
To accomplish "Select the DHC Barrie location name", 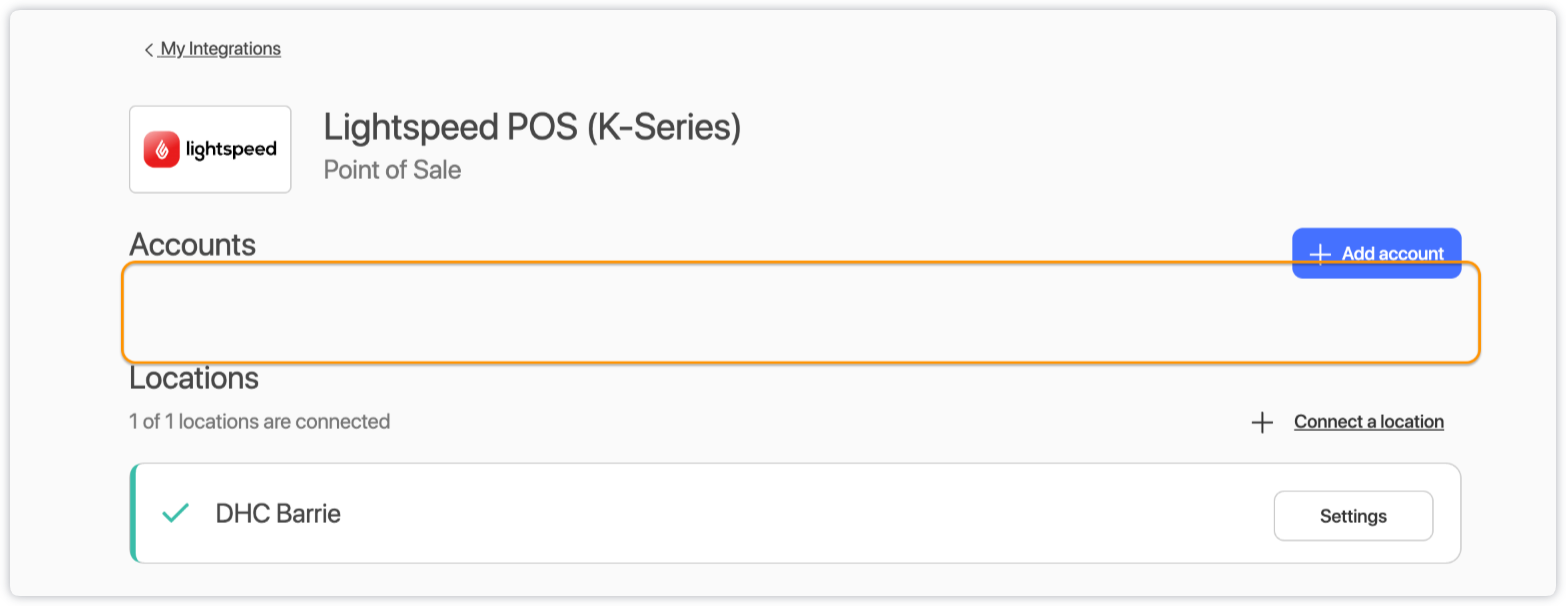I will click(x=278, y=514).
